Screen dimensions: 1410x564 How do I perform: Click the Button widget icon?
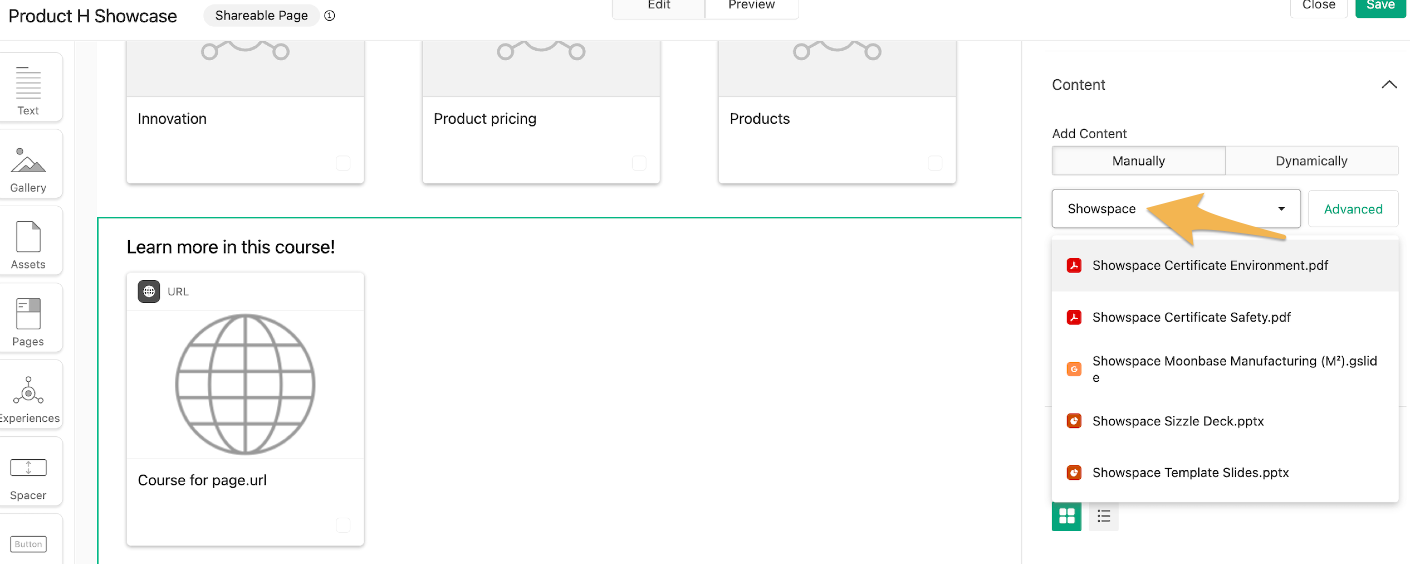click(x=28, y=543)
